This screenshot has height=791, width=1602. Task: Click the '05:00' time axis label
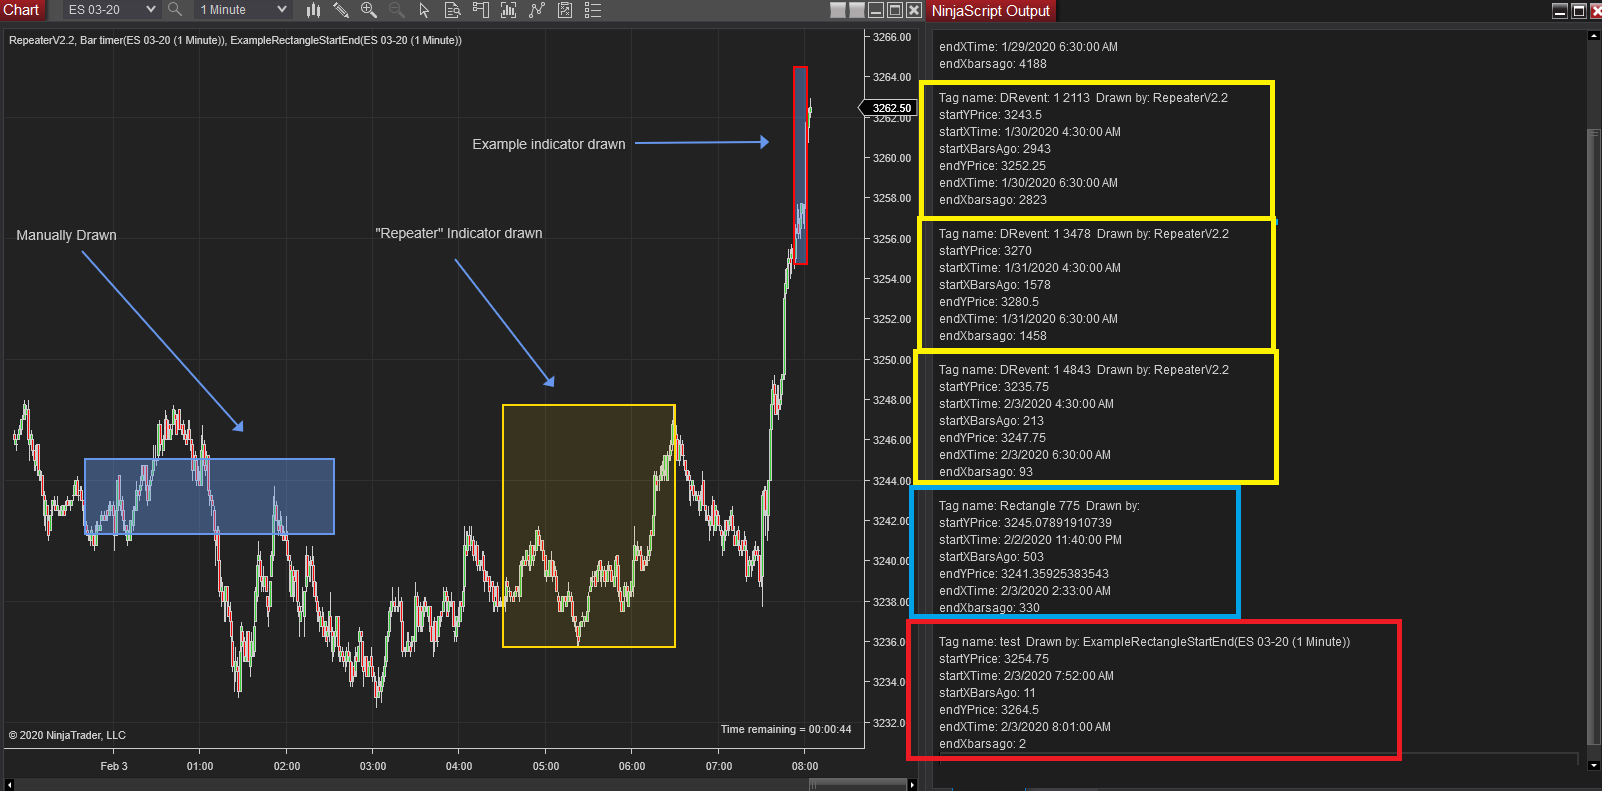pos(546,766)
